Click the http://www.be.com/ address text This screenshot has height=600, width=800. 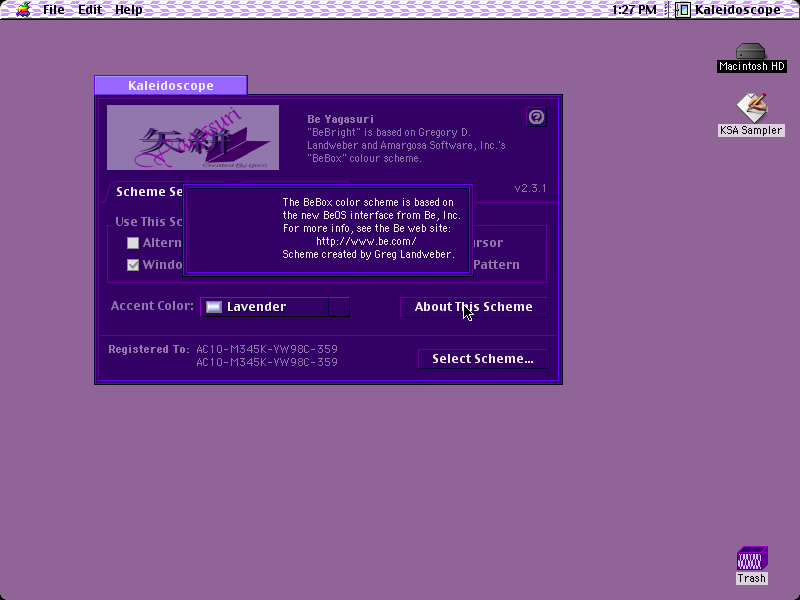pyautogui.click(x=366, y=241)
